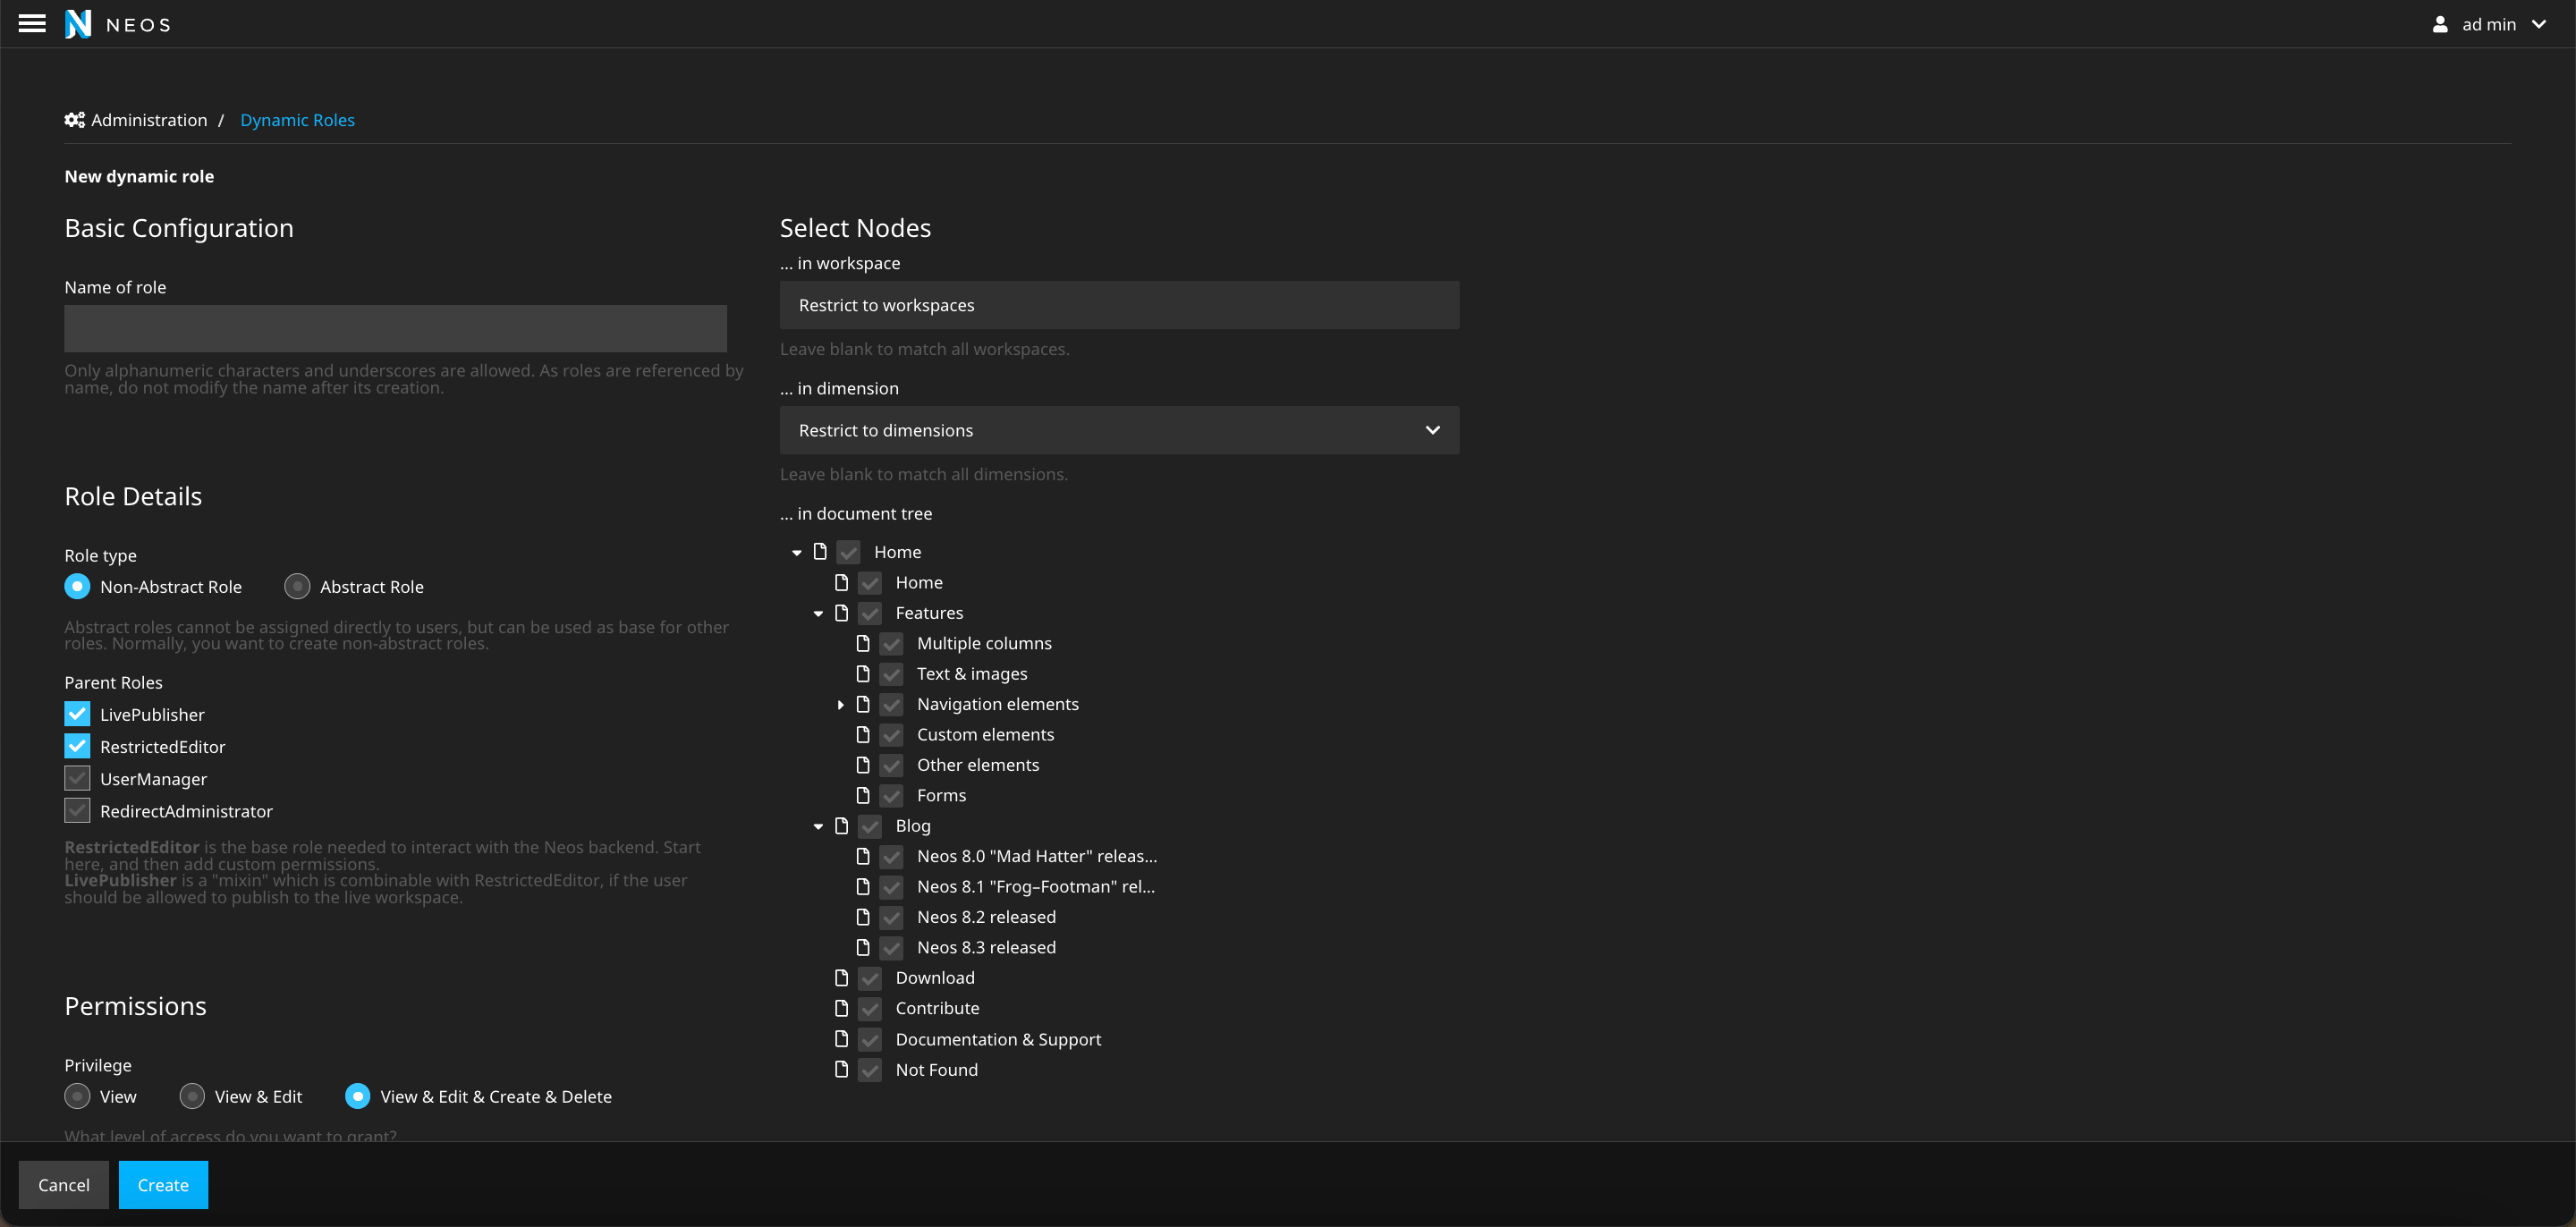
Task: Select the Neos 8.2 released tree label
Action: (986, 916)
